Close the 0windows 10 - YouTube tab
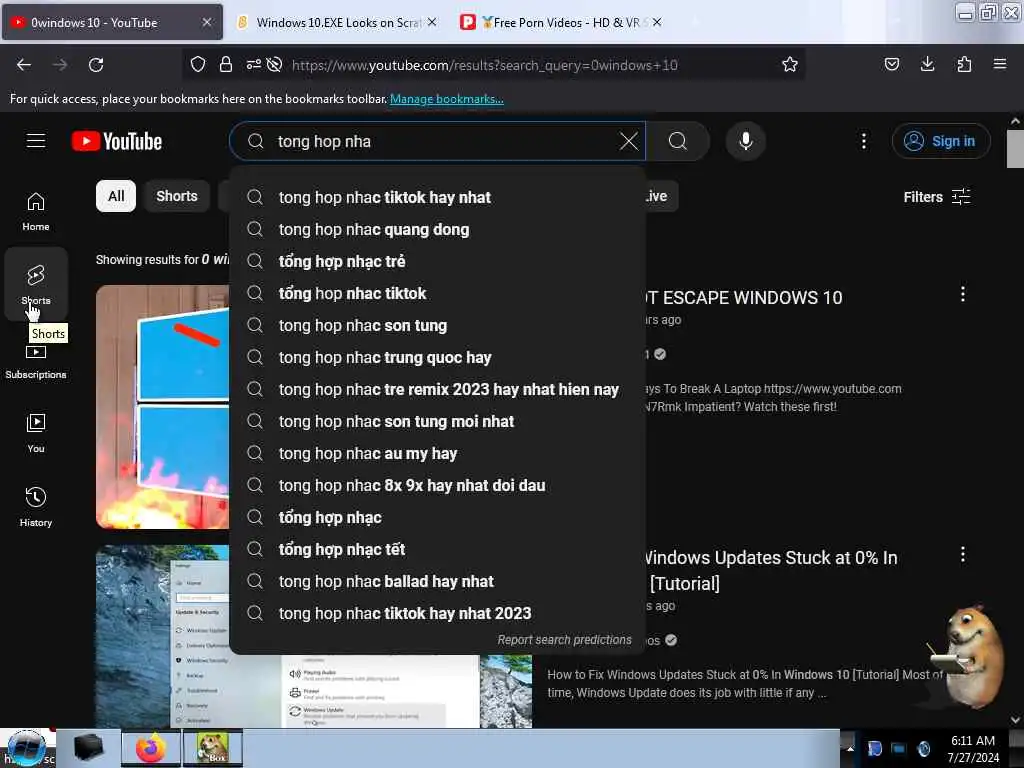The width and height of the screenshot is (1024, 768). point(207,22)
